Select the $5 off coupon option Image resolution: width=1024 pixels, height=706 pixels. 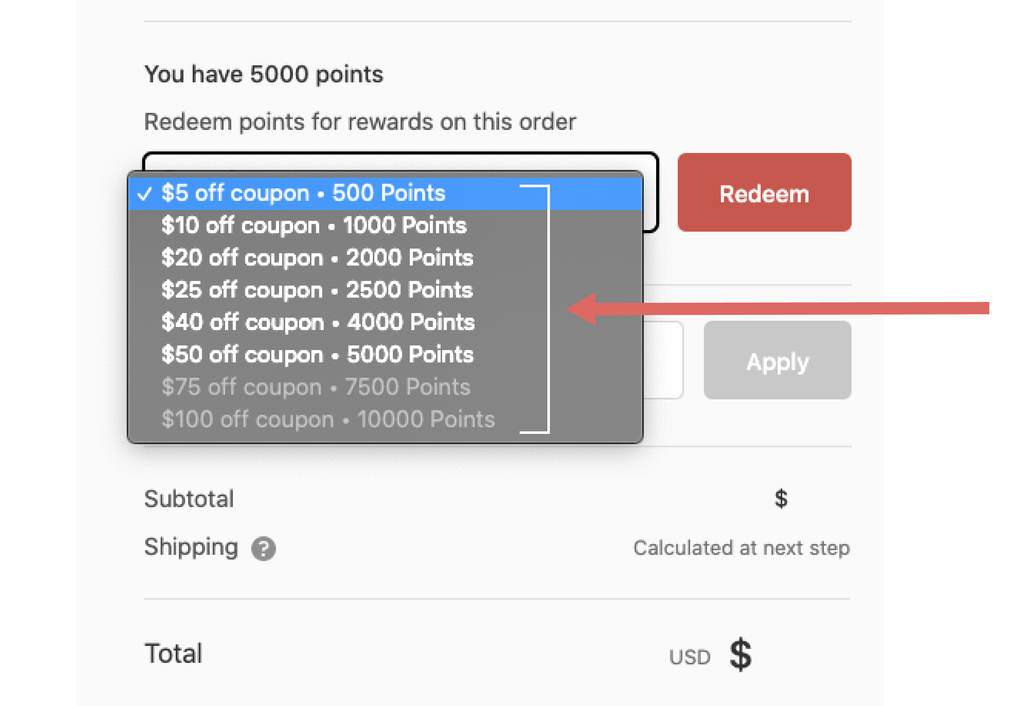pos(303,193)
